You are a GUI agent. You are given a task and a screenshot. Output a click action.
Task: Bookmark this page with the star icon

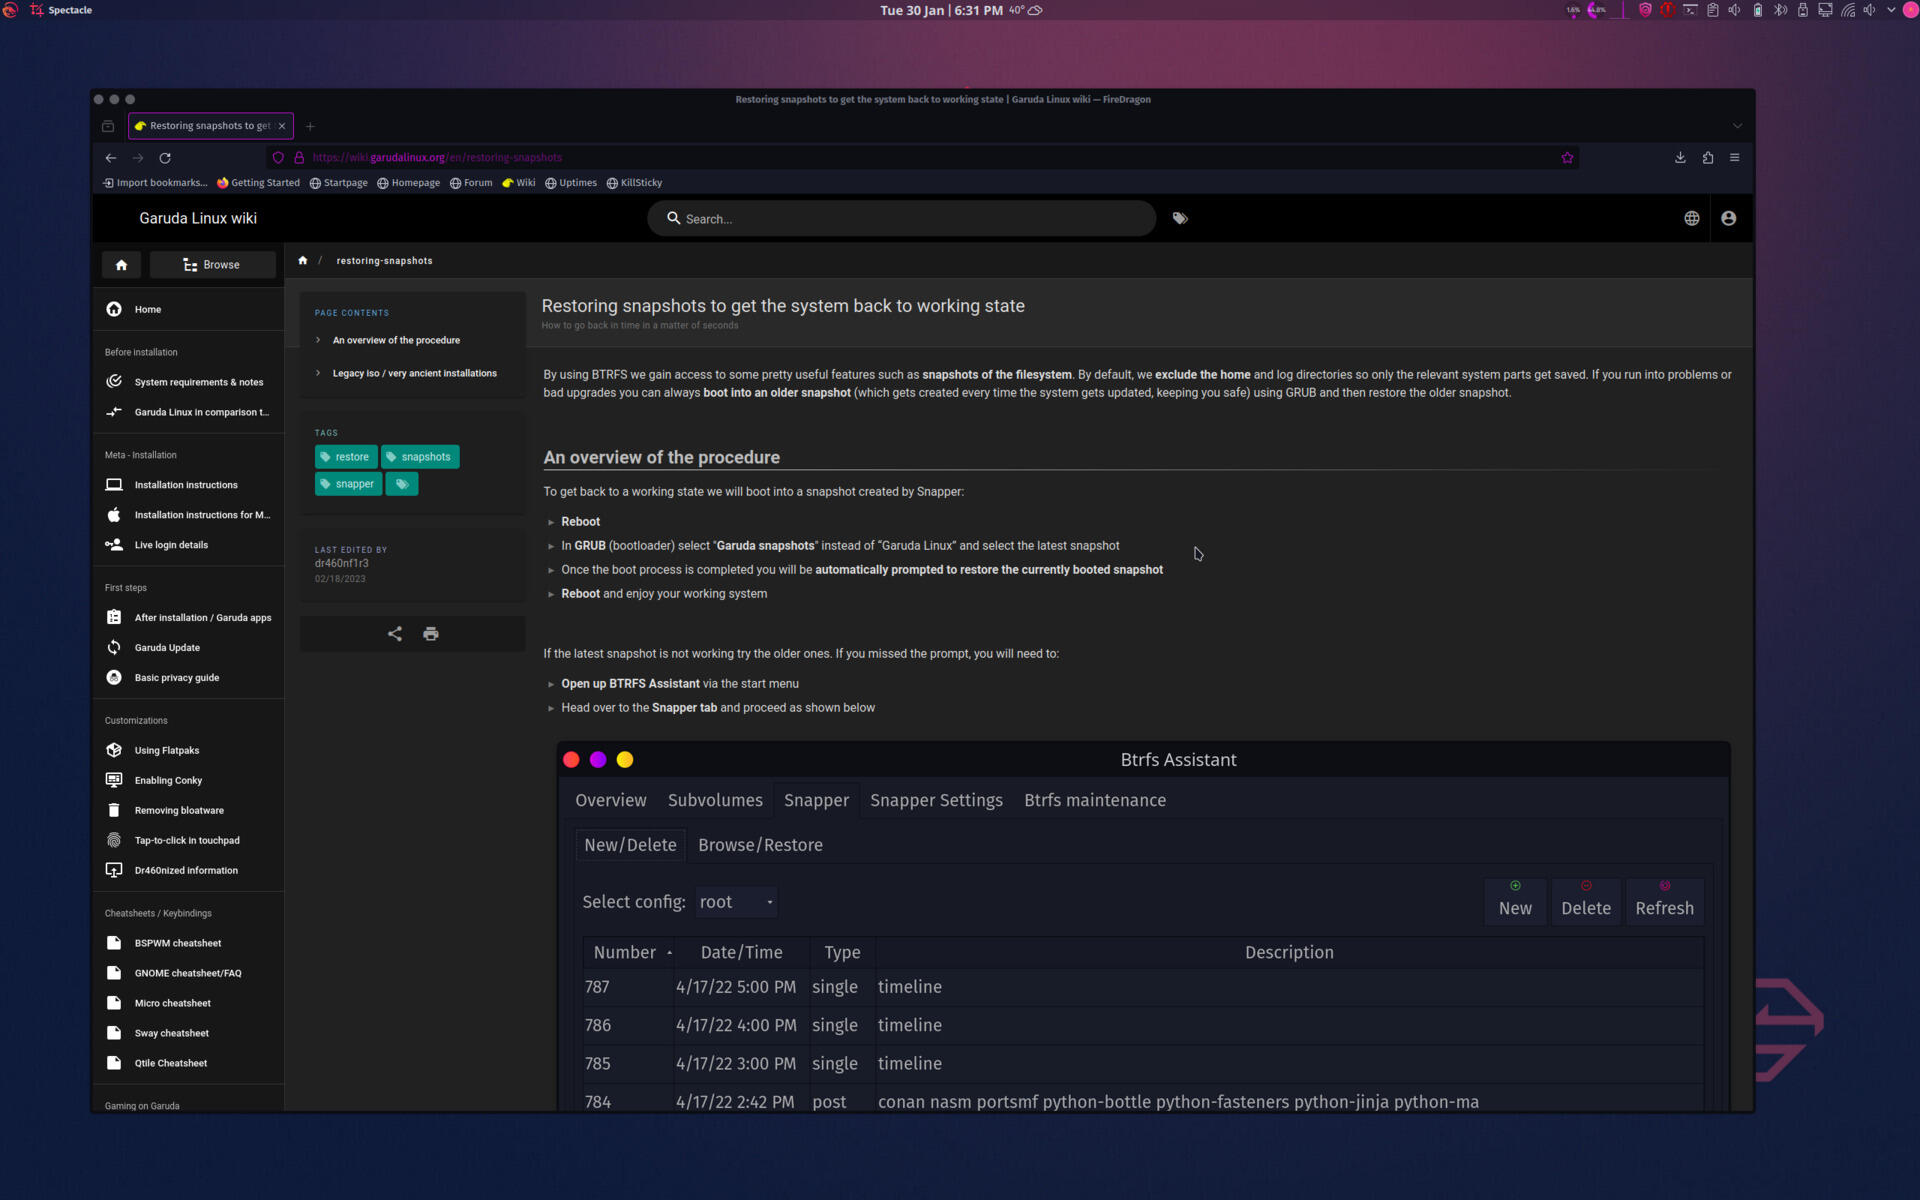[x=1567, y=158]
